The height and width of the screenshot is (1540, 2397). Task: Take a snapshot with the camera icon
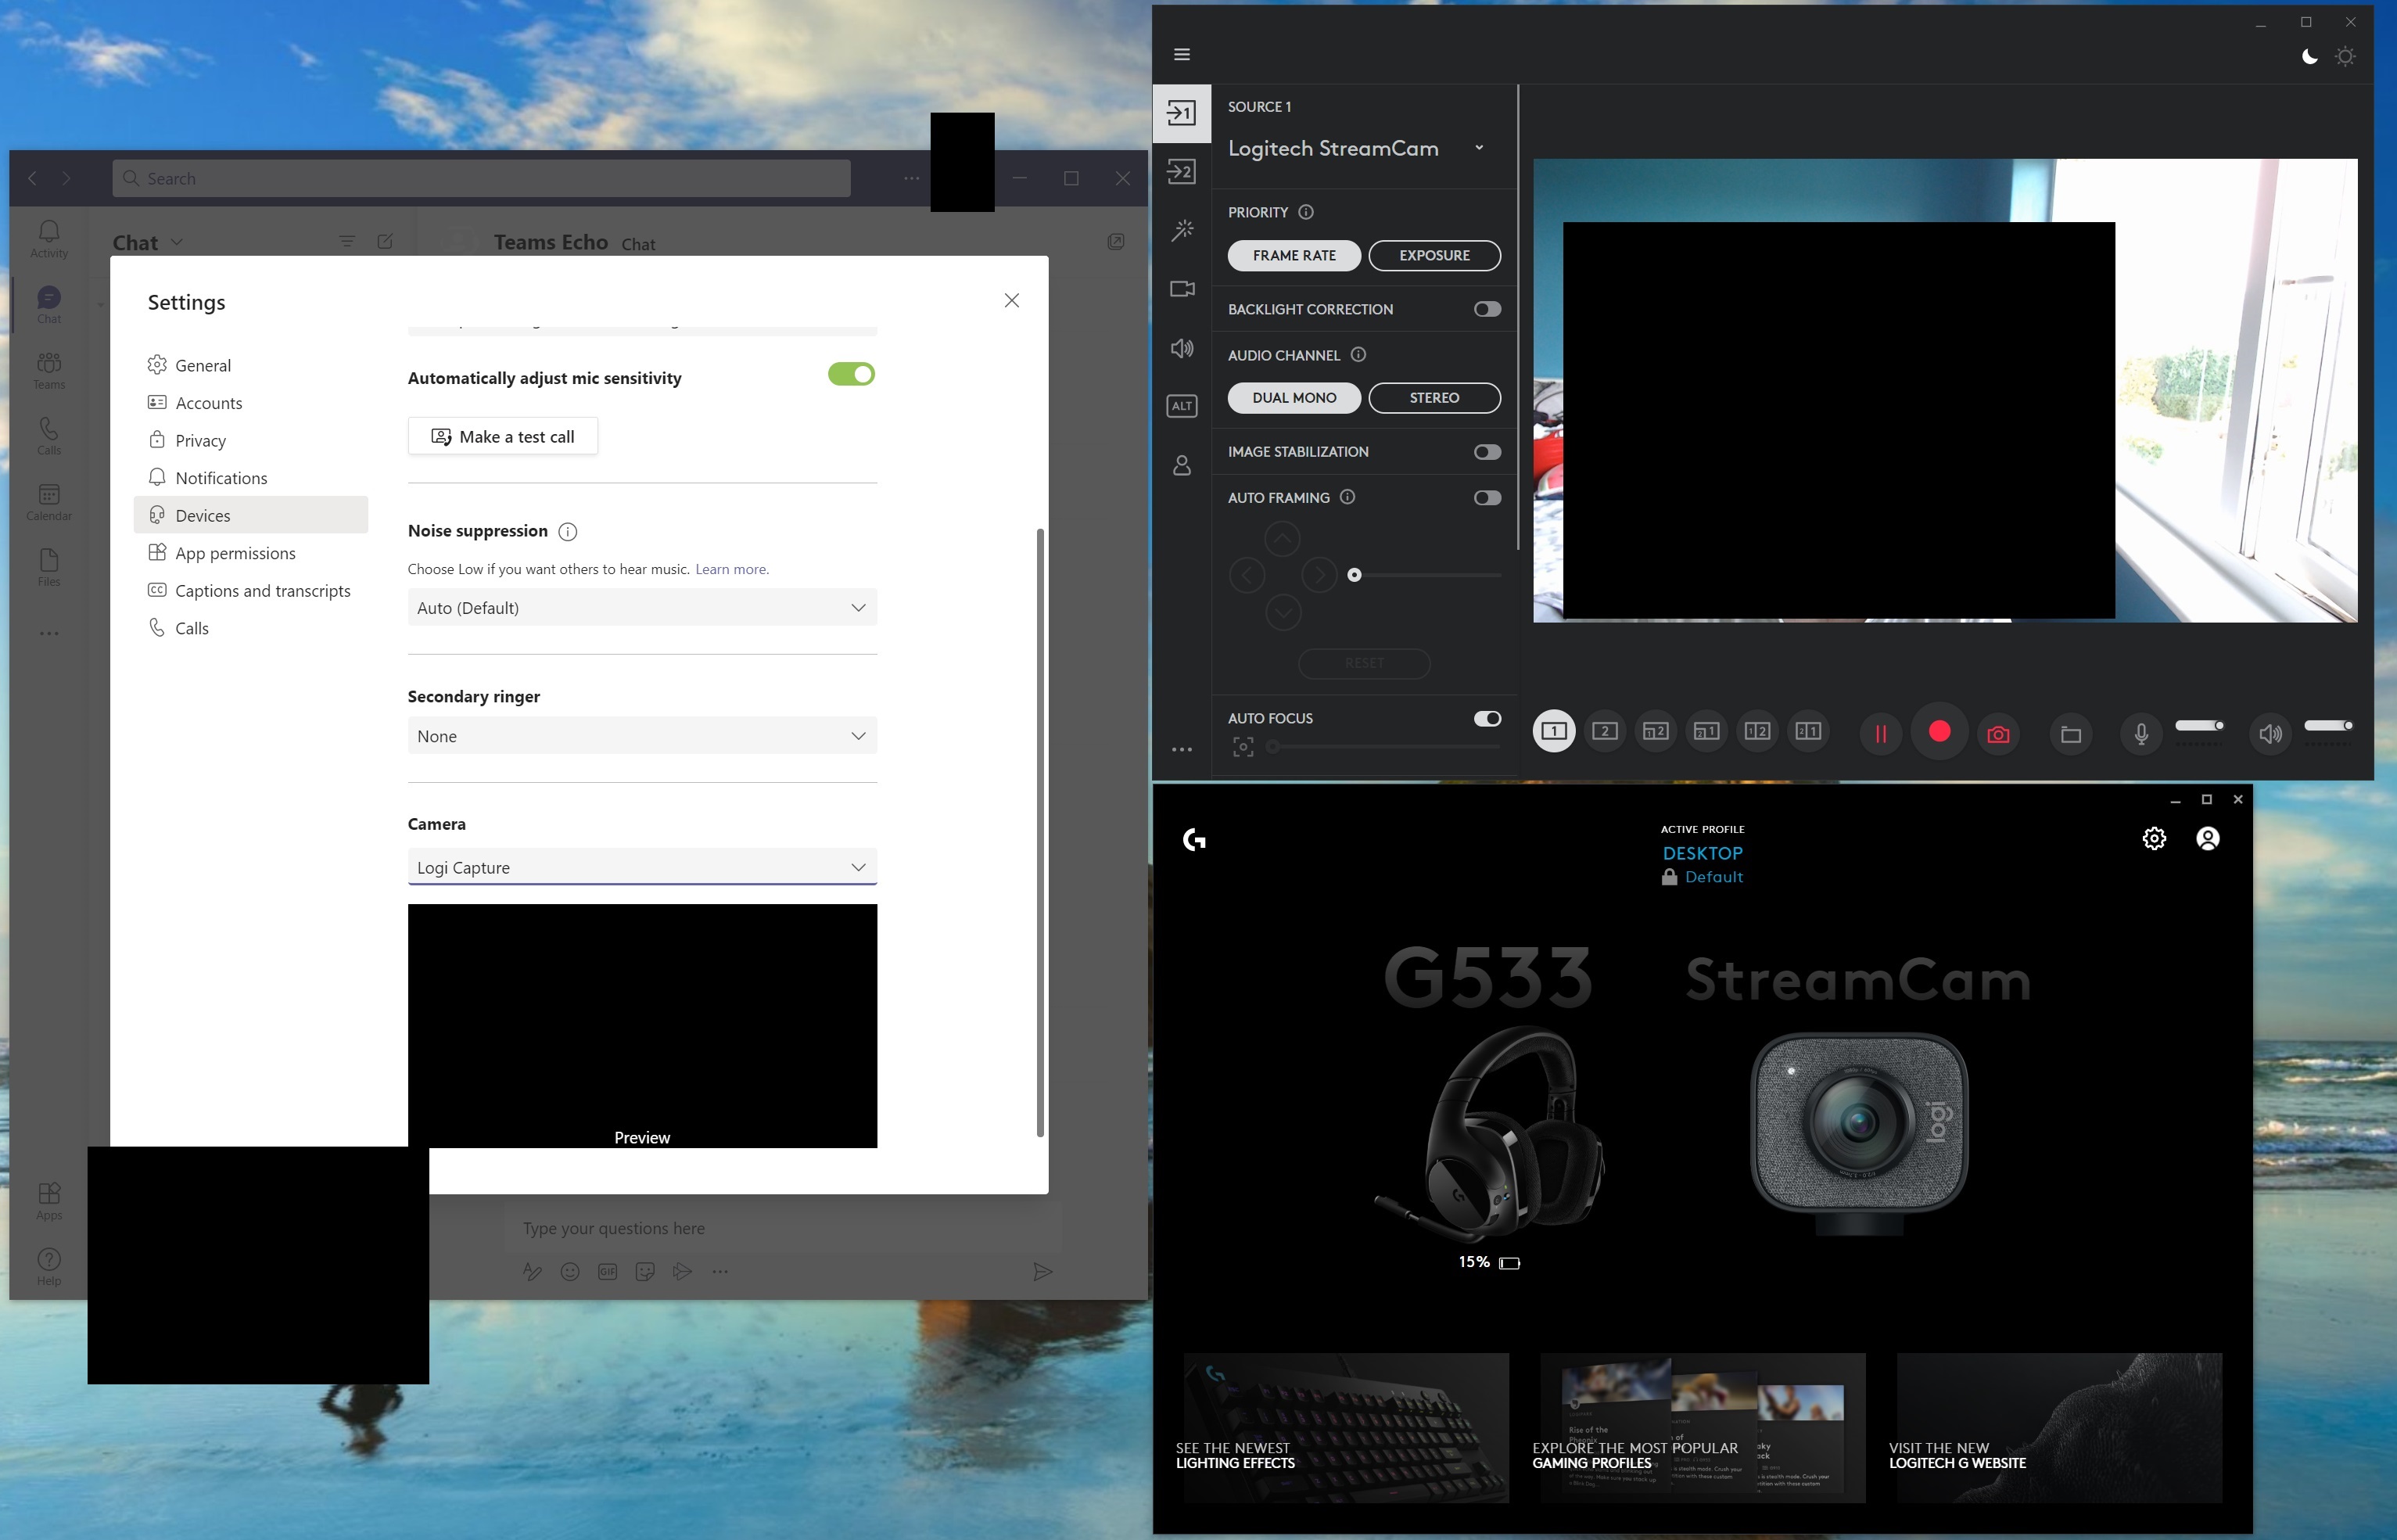point(1998,733)
